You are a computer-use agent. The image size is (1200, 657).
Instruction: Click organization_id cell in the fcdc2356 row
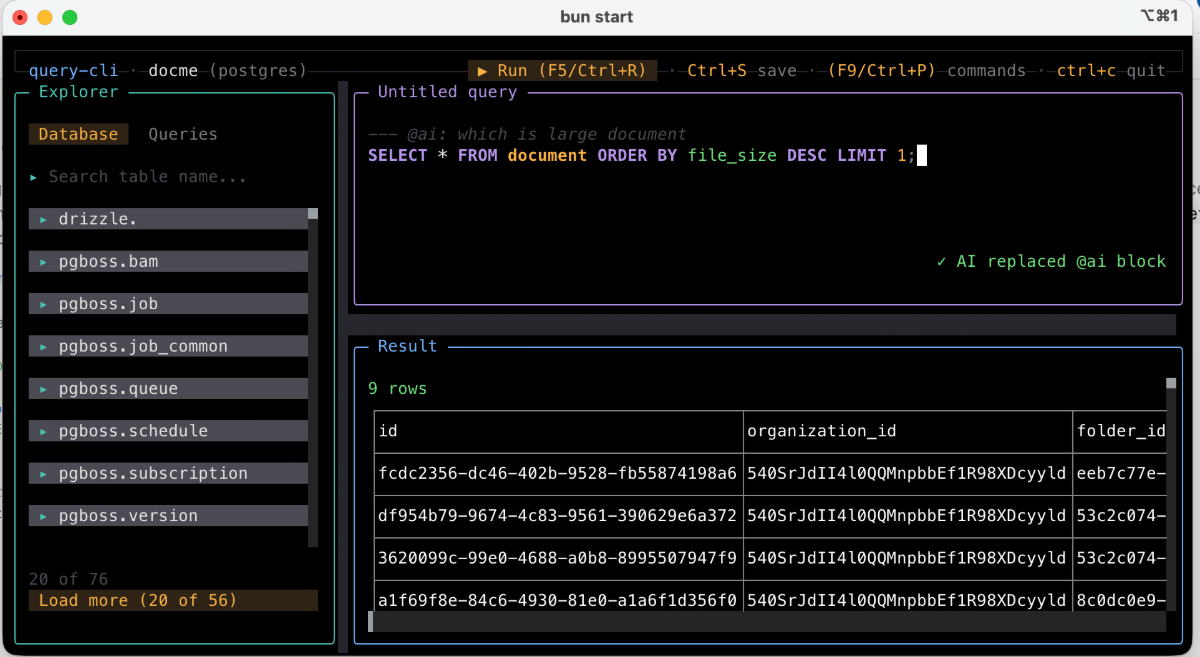tap(907, 473)
